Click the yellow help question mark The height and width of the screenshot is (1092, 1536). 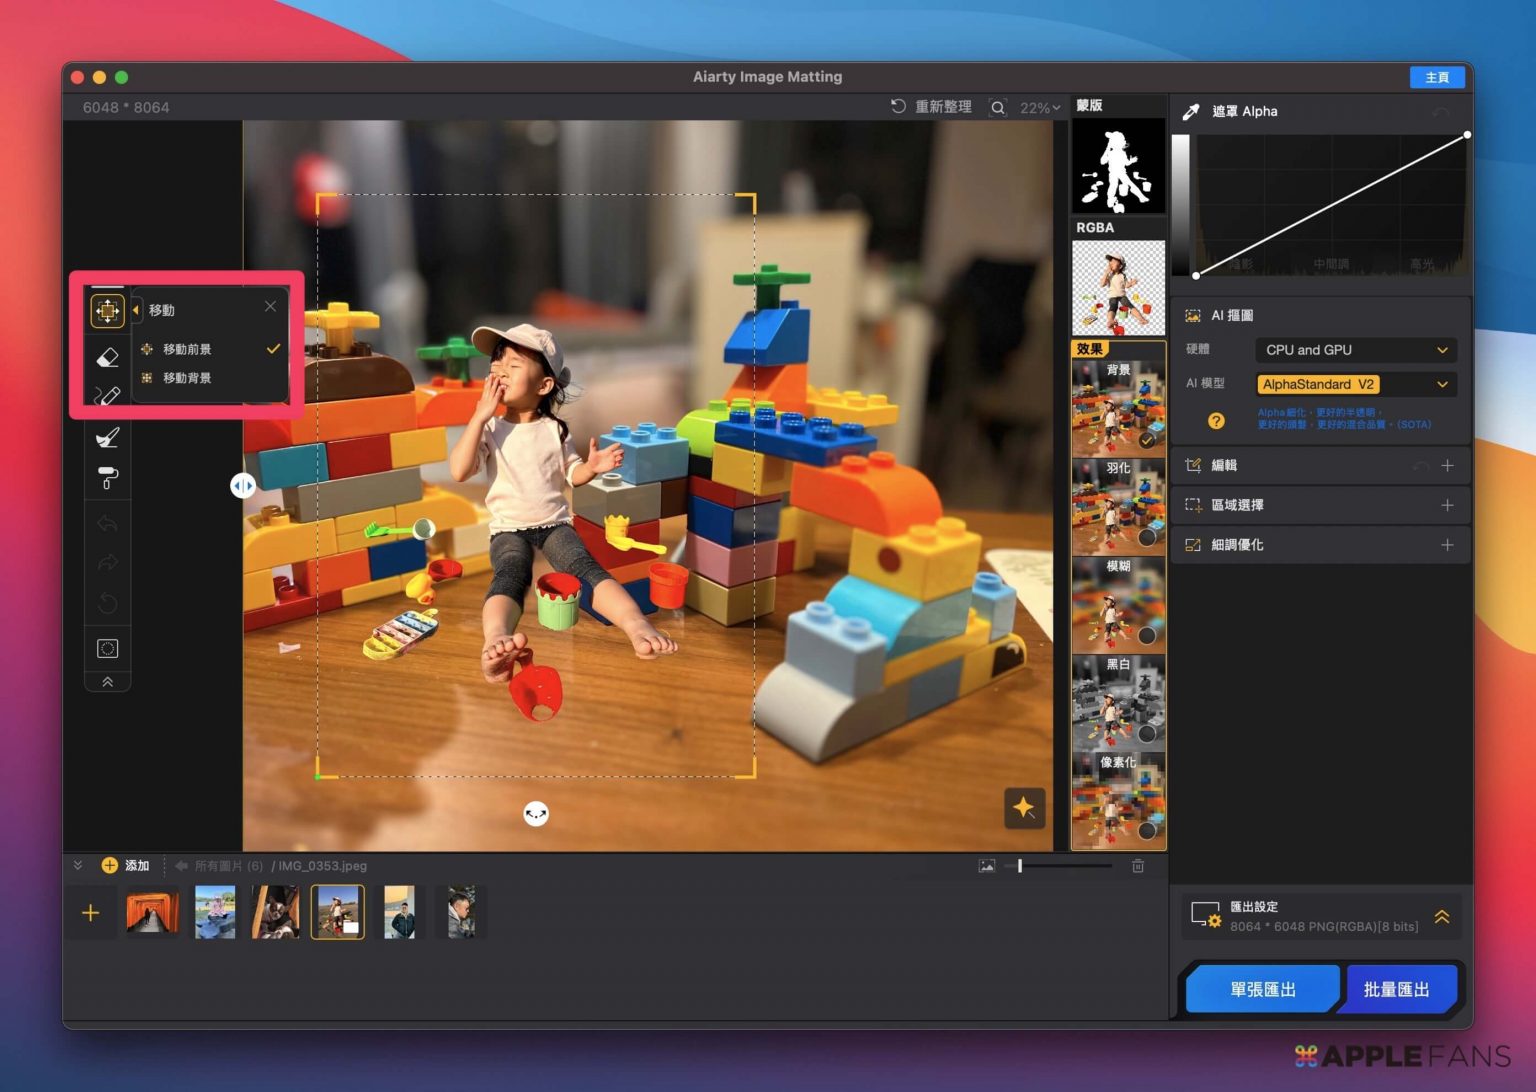(x=1216, y=421)
